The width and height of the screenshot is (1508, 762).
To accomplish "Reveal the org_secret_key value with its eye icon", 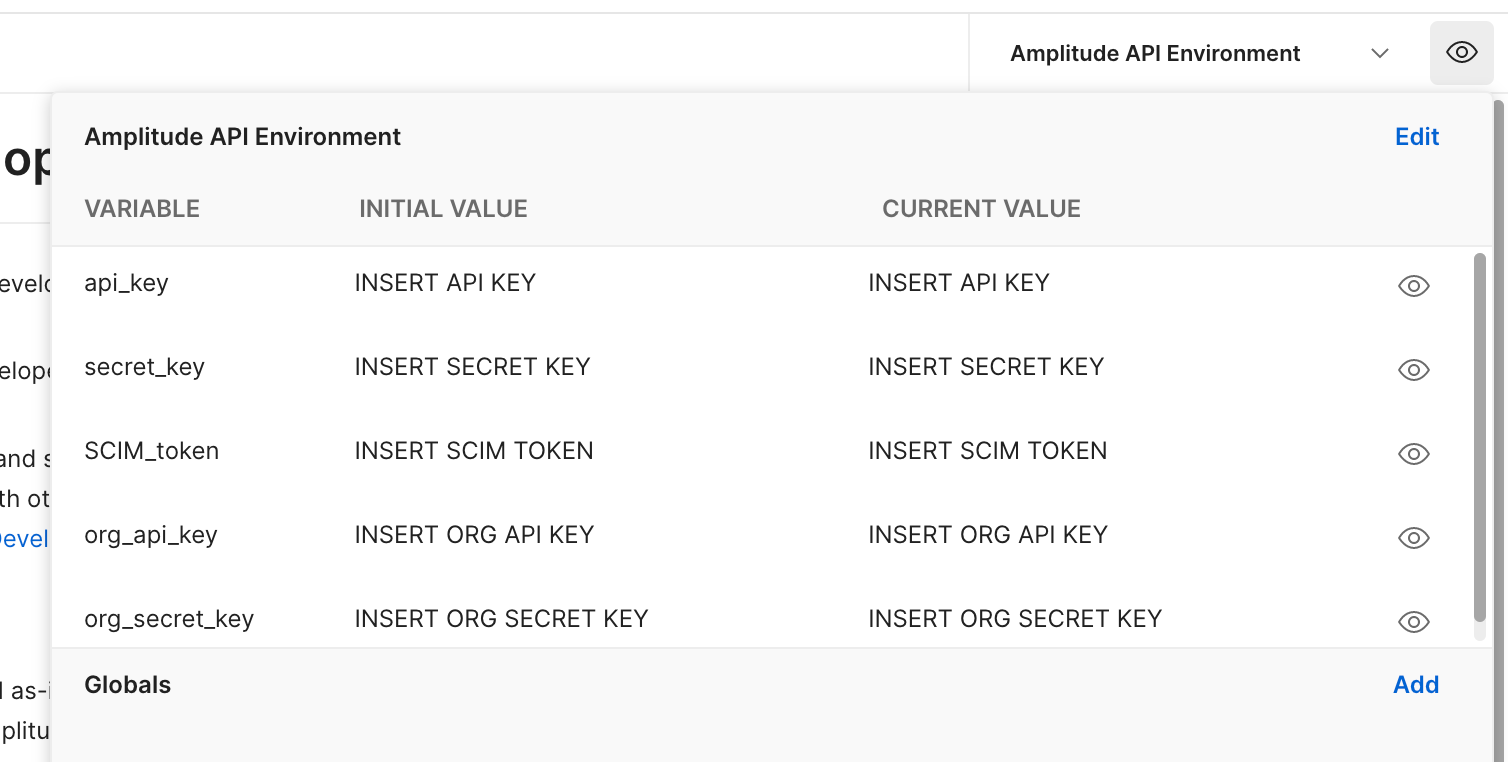I will 1413,622.
